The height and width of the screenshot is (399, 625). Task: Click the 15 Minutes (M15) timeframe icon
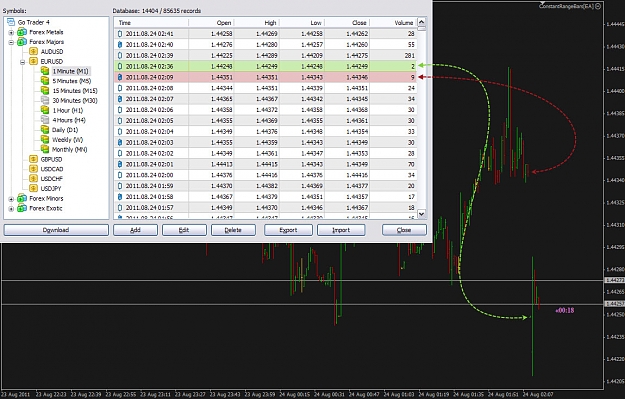(x=45, y=90)
